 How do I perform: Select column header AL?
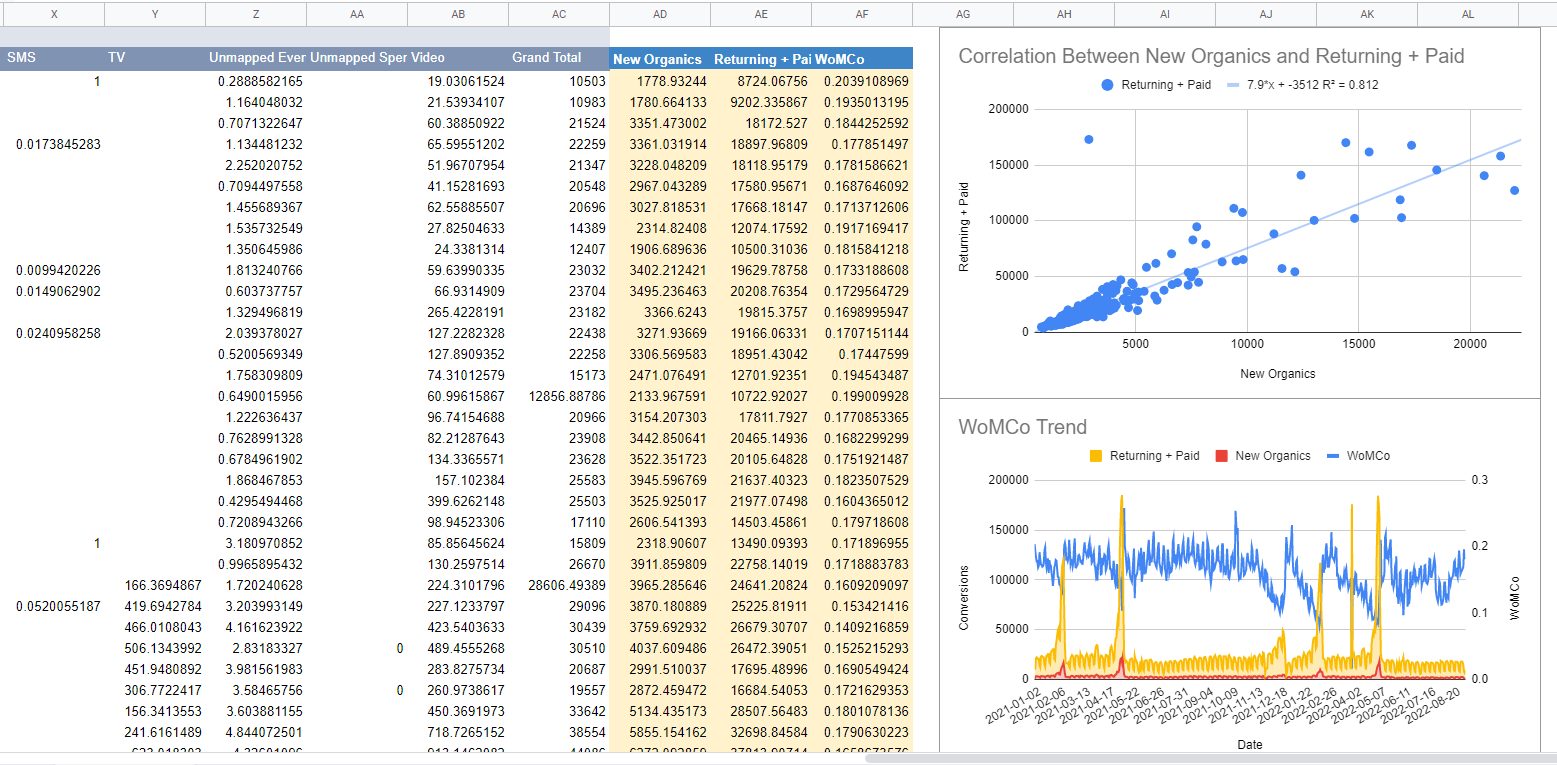tap(1467, 14)
